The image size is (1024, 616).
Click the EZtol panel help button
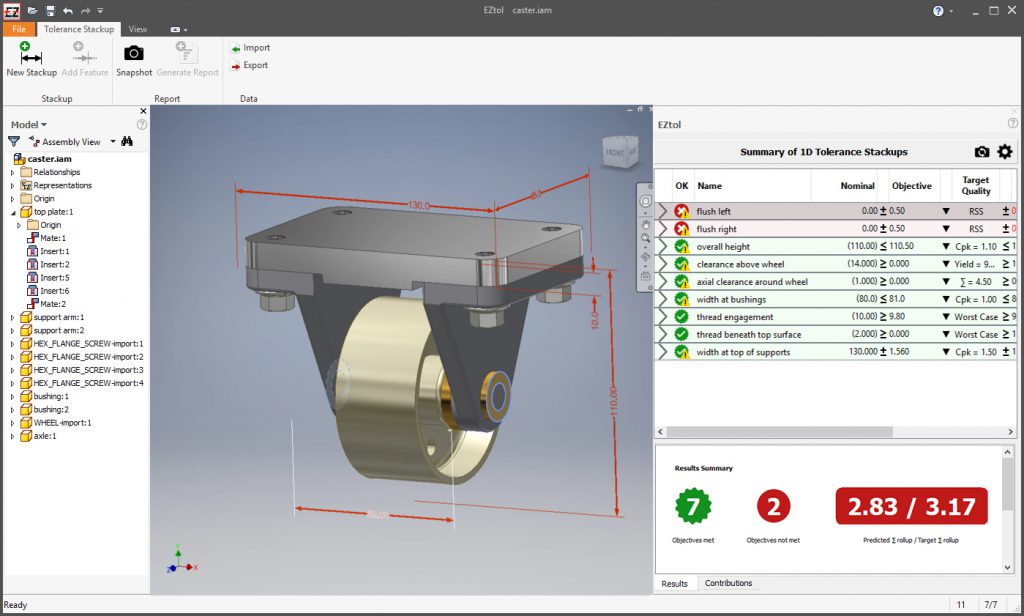pyautogui.click(x=1013, y=122)
